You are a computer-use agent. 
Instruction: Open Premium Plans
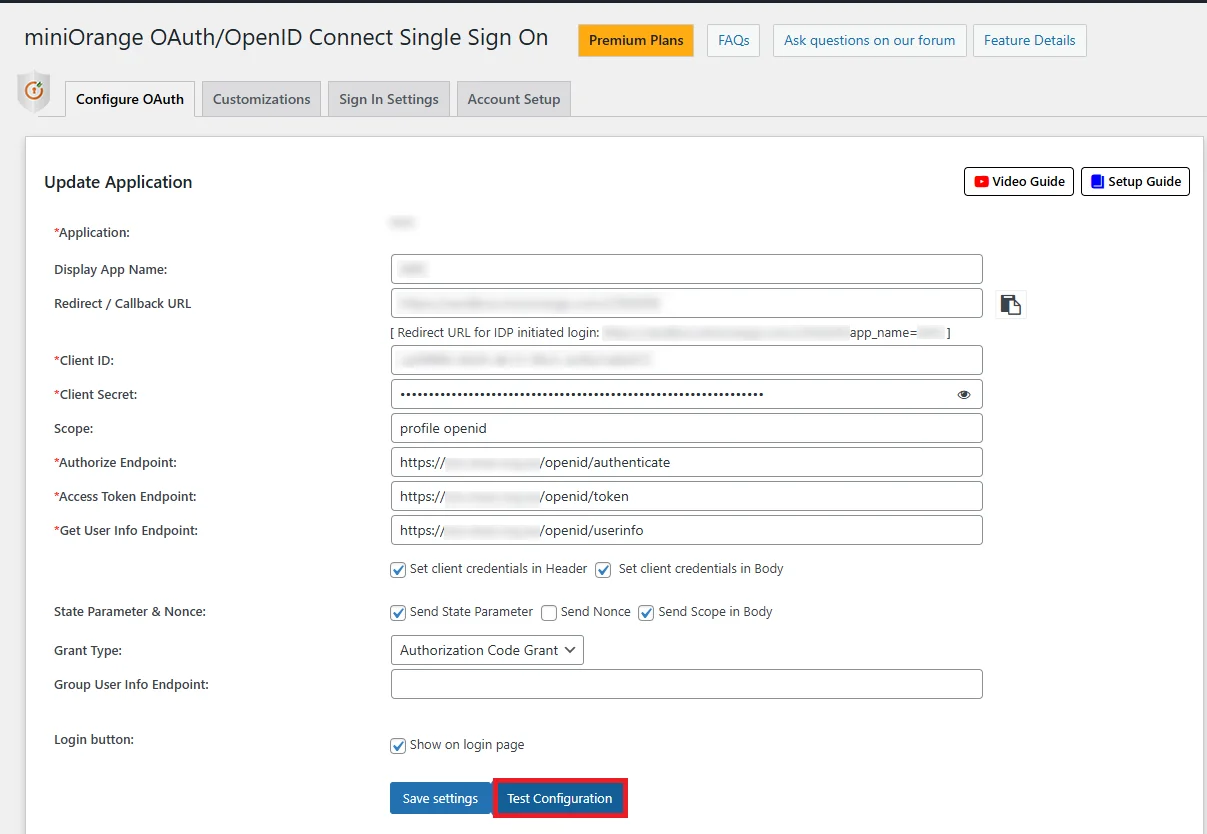click(635, 40)
